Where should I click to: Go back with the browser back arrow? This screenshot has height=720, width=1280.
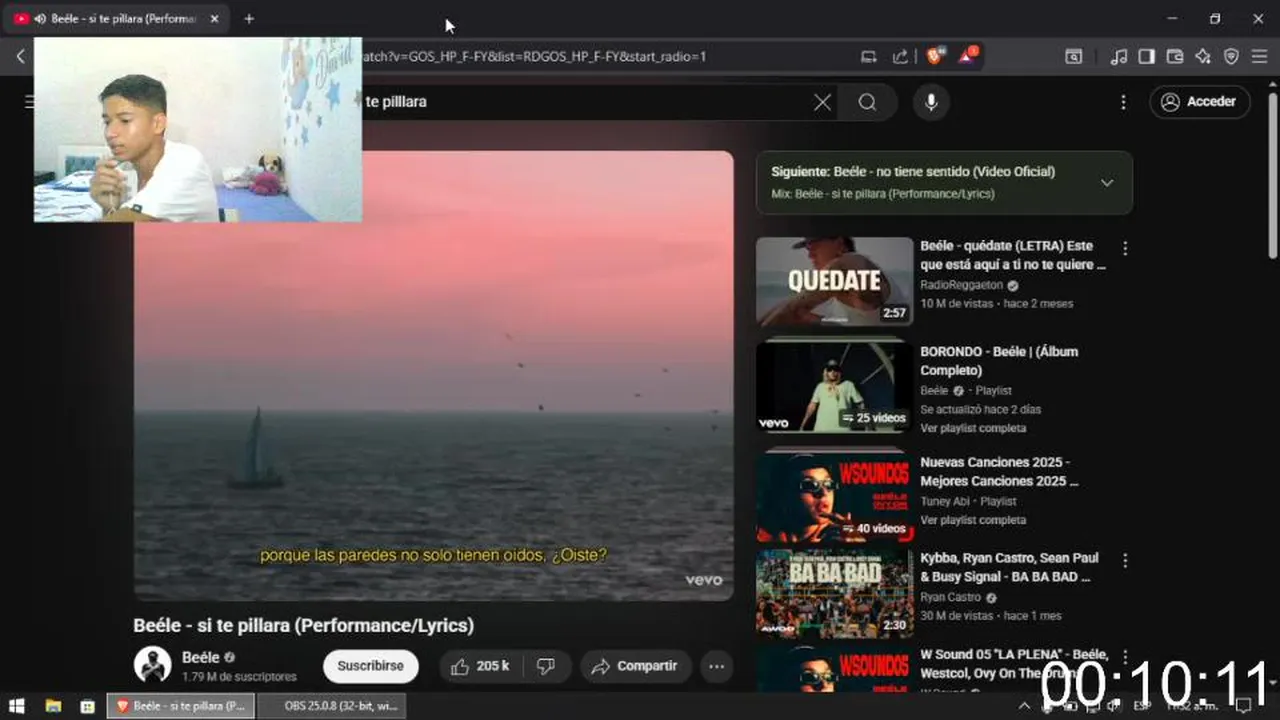(x=20, y=57)
